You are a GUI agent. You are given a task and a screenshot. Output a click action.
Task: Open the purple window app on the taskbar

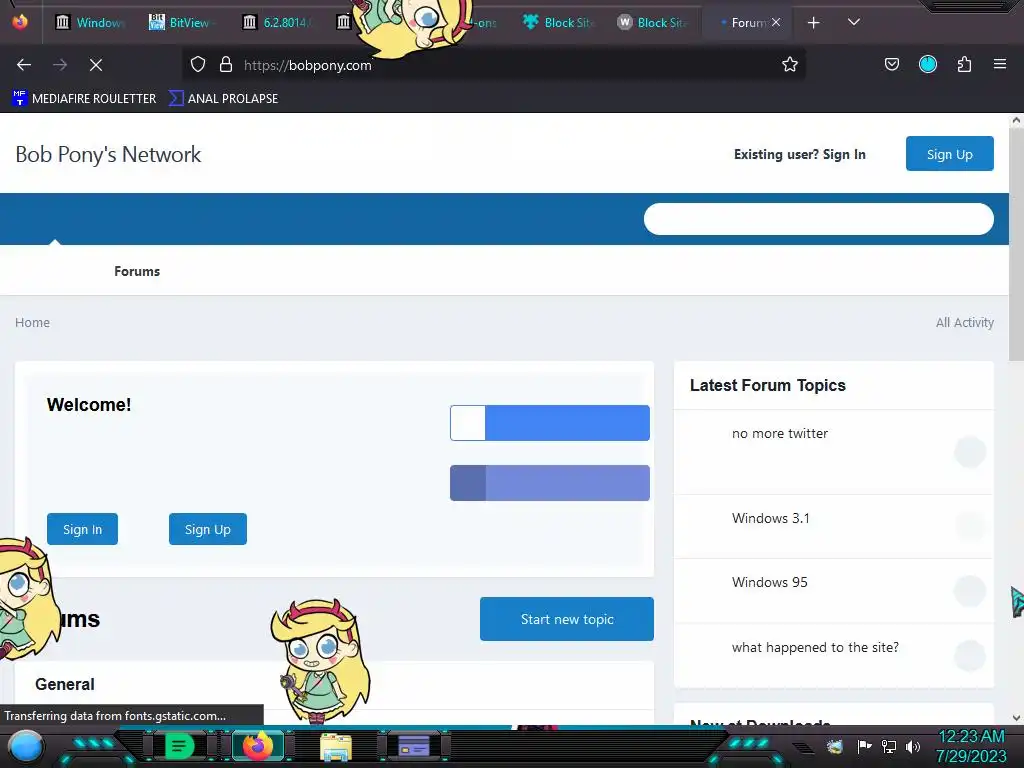click(414, 746)
